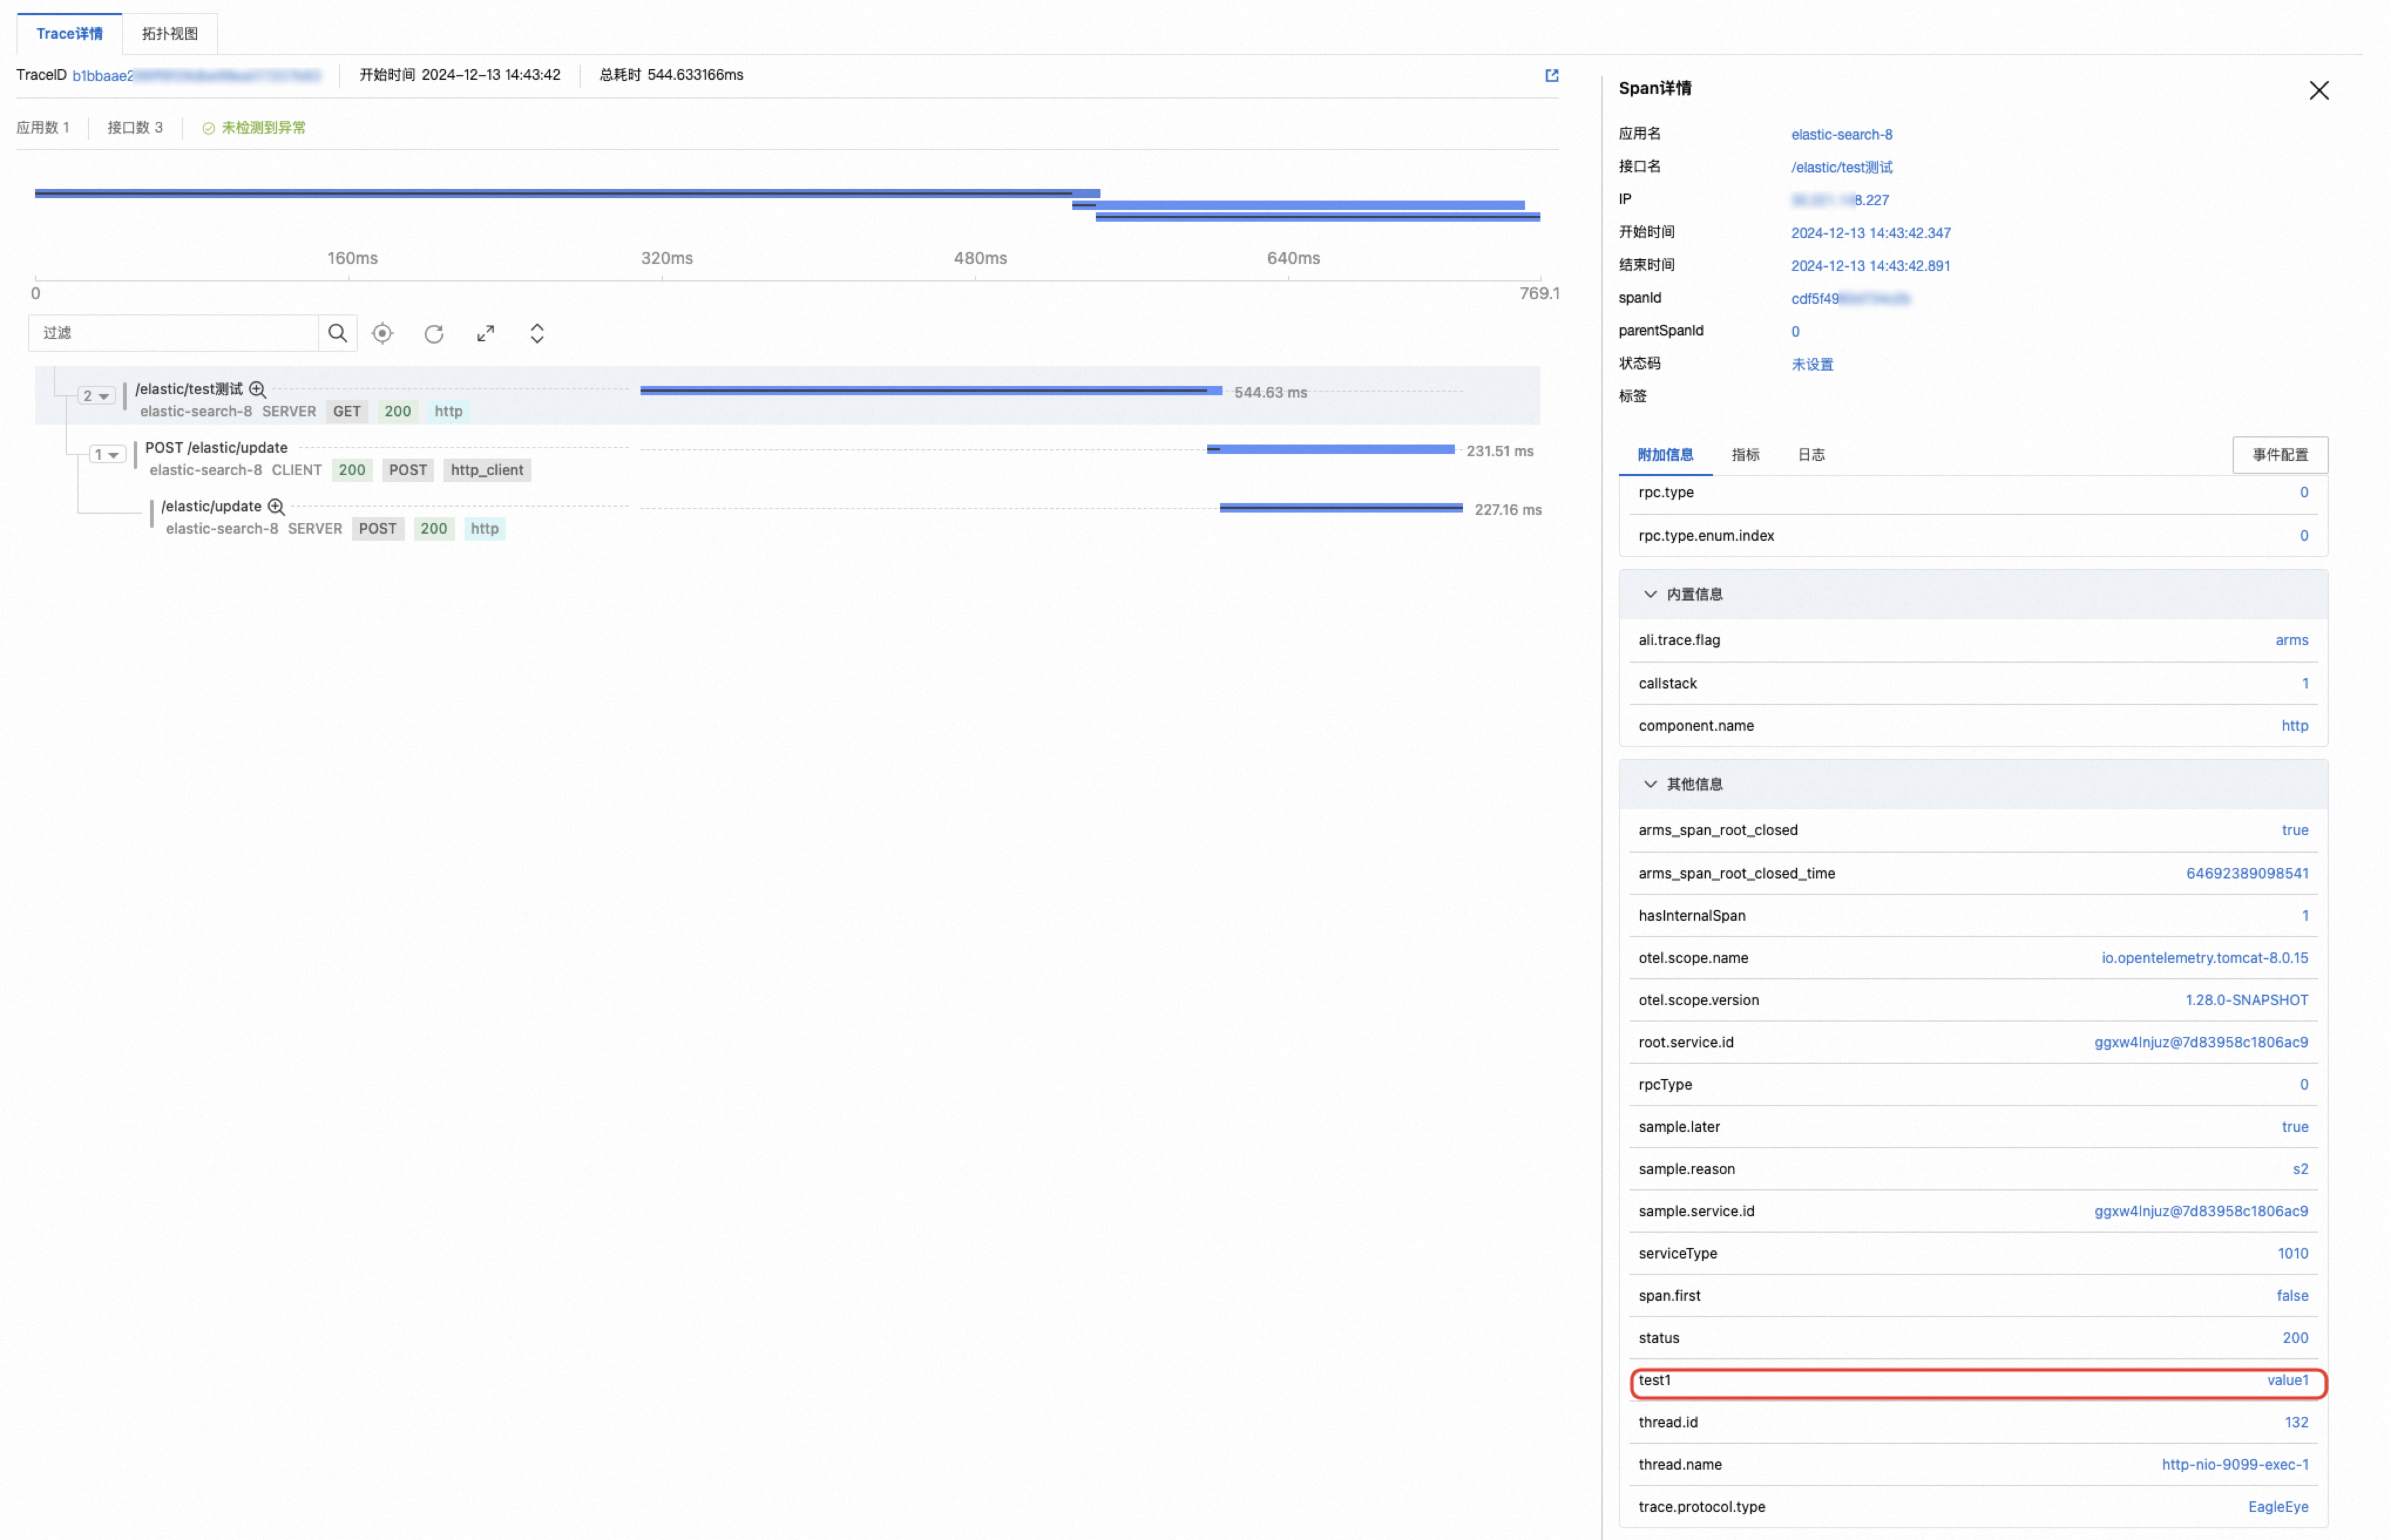Open the 日志 tab in span details
Image resolution: width=2391 pixels, height=1540 pixels.
tap(1811, 455)
